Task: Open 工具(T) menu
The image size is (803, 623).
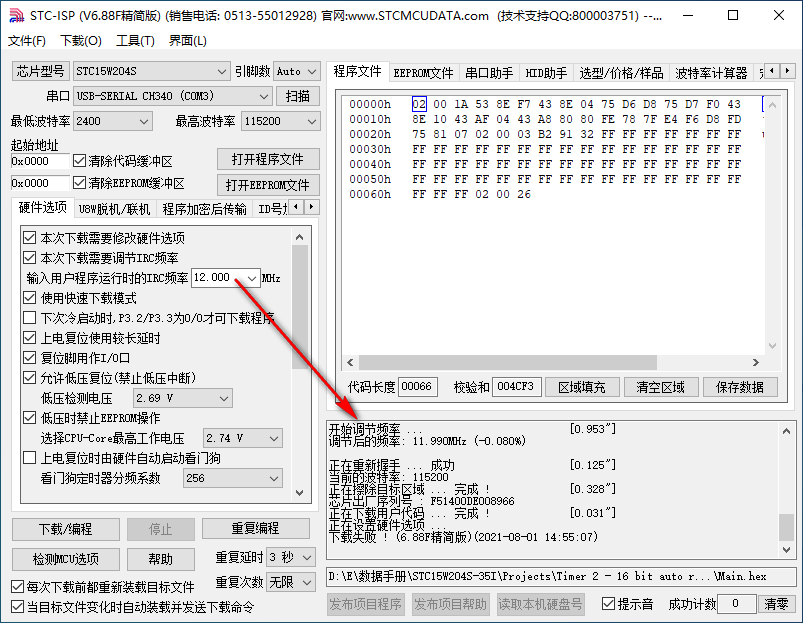Action: [x=135, y=41]
